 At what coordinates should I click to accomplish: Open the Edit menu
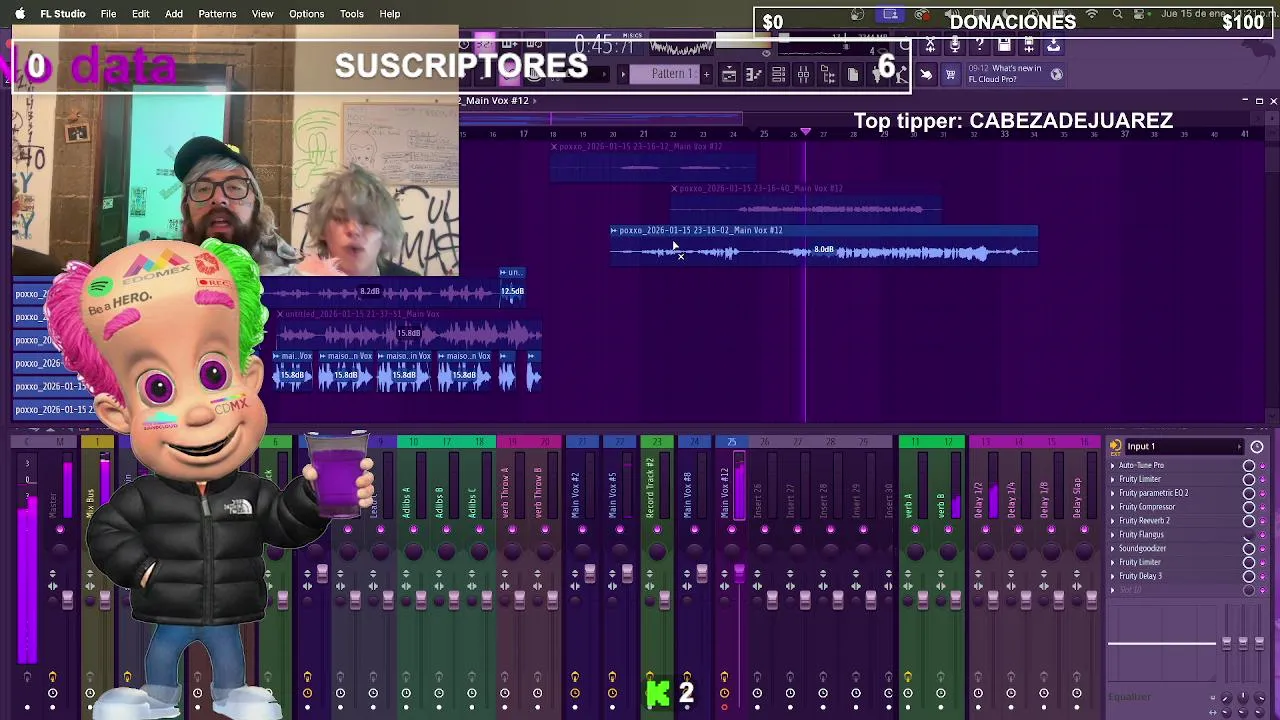(x=140, y=14)
